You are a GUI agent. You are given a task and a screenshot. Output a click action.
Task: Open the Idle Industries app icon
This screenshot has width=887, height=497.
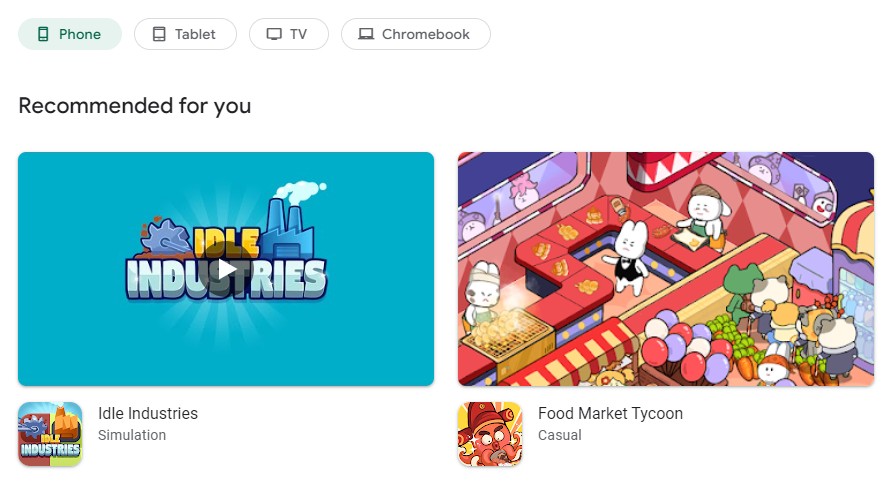tap(50, 434)
